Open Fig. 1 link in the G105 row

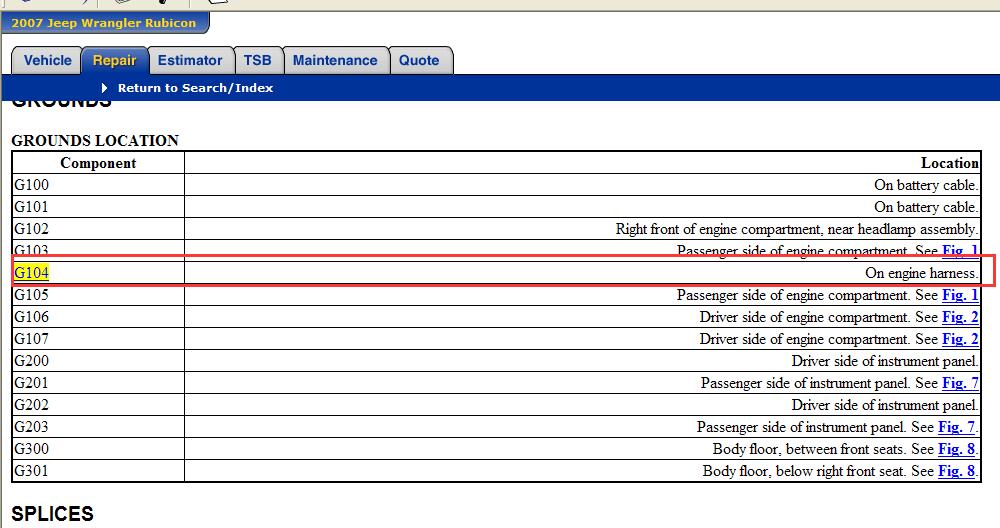960,295
